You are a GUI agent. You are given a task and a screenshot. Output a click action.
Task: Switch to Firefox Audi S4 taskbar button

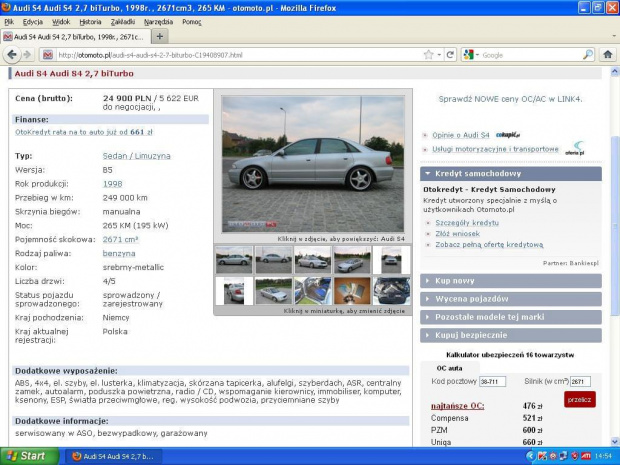[x=113, y=456]
